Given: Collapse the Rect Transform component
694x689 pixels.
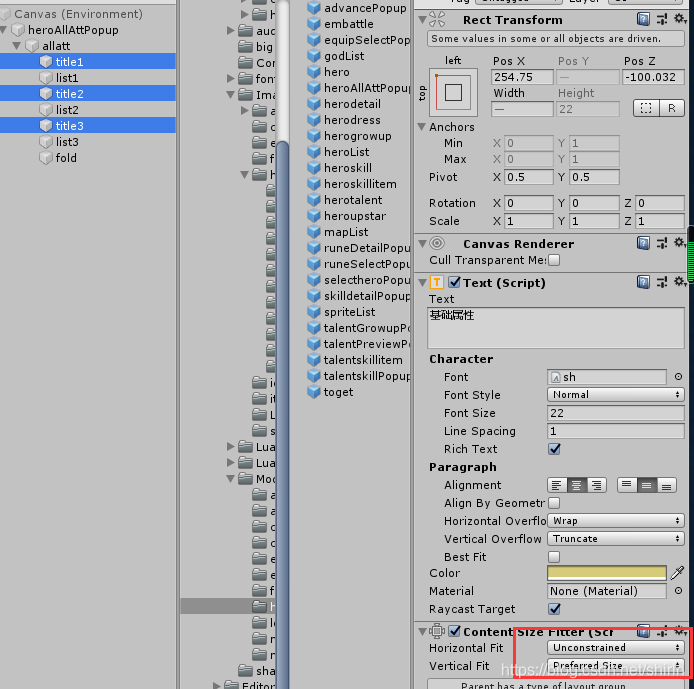Looking at the screenshot, I should [422, 20].
